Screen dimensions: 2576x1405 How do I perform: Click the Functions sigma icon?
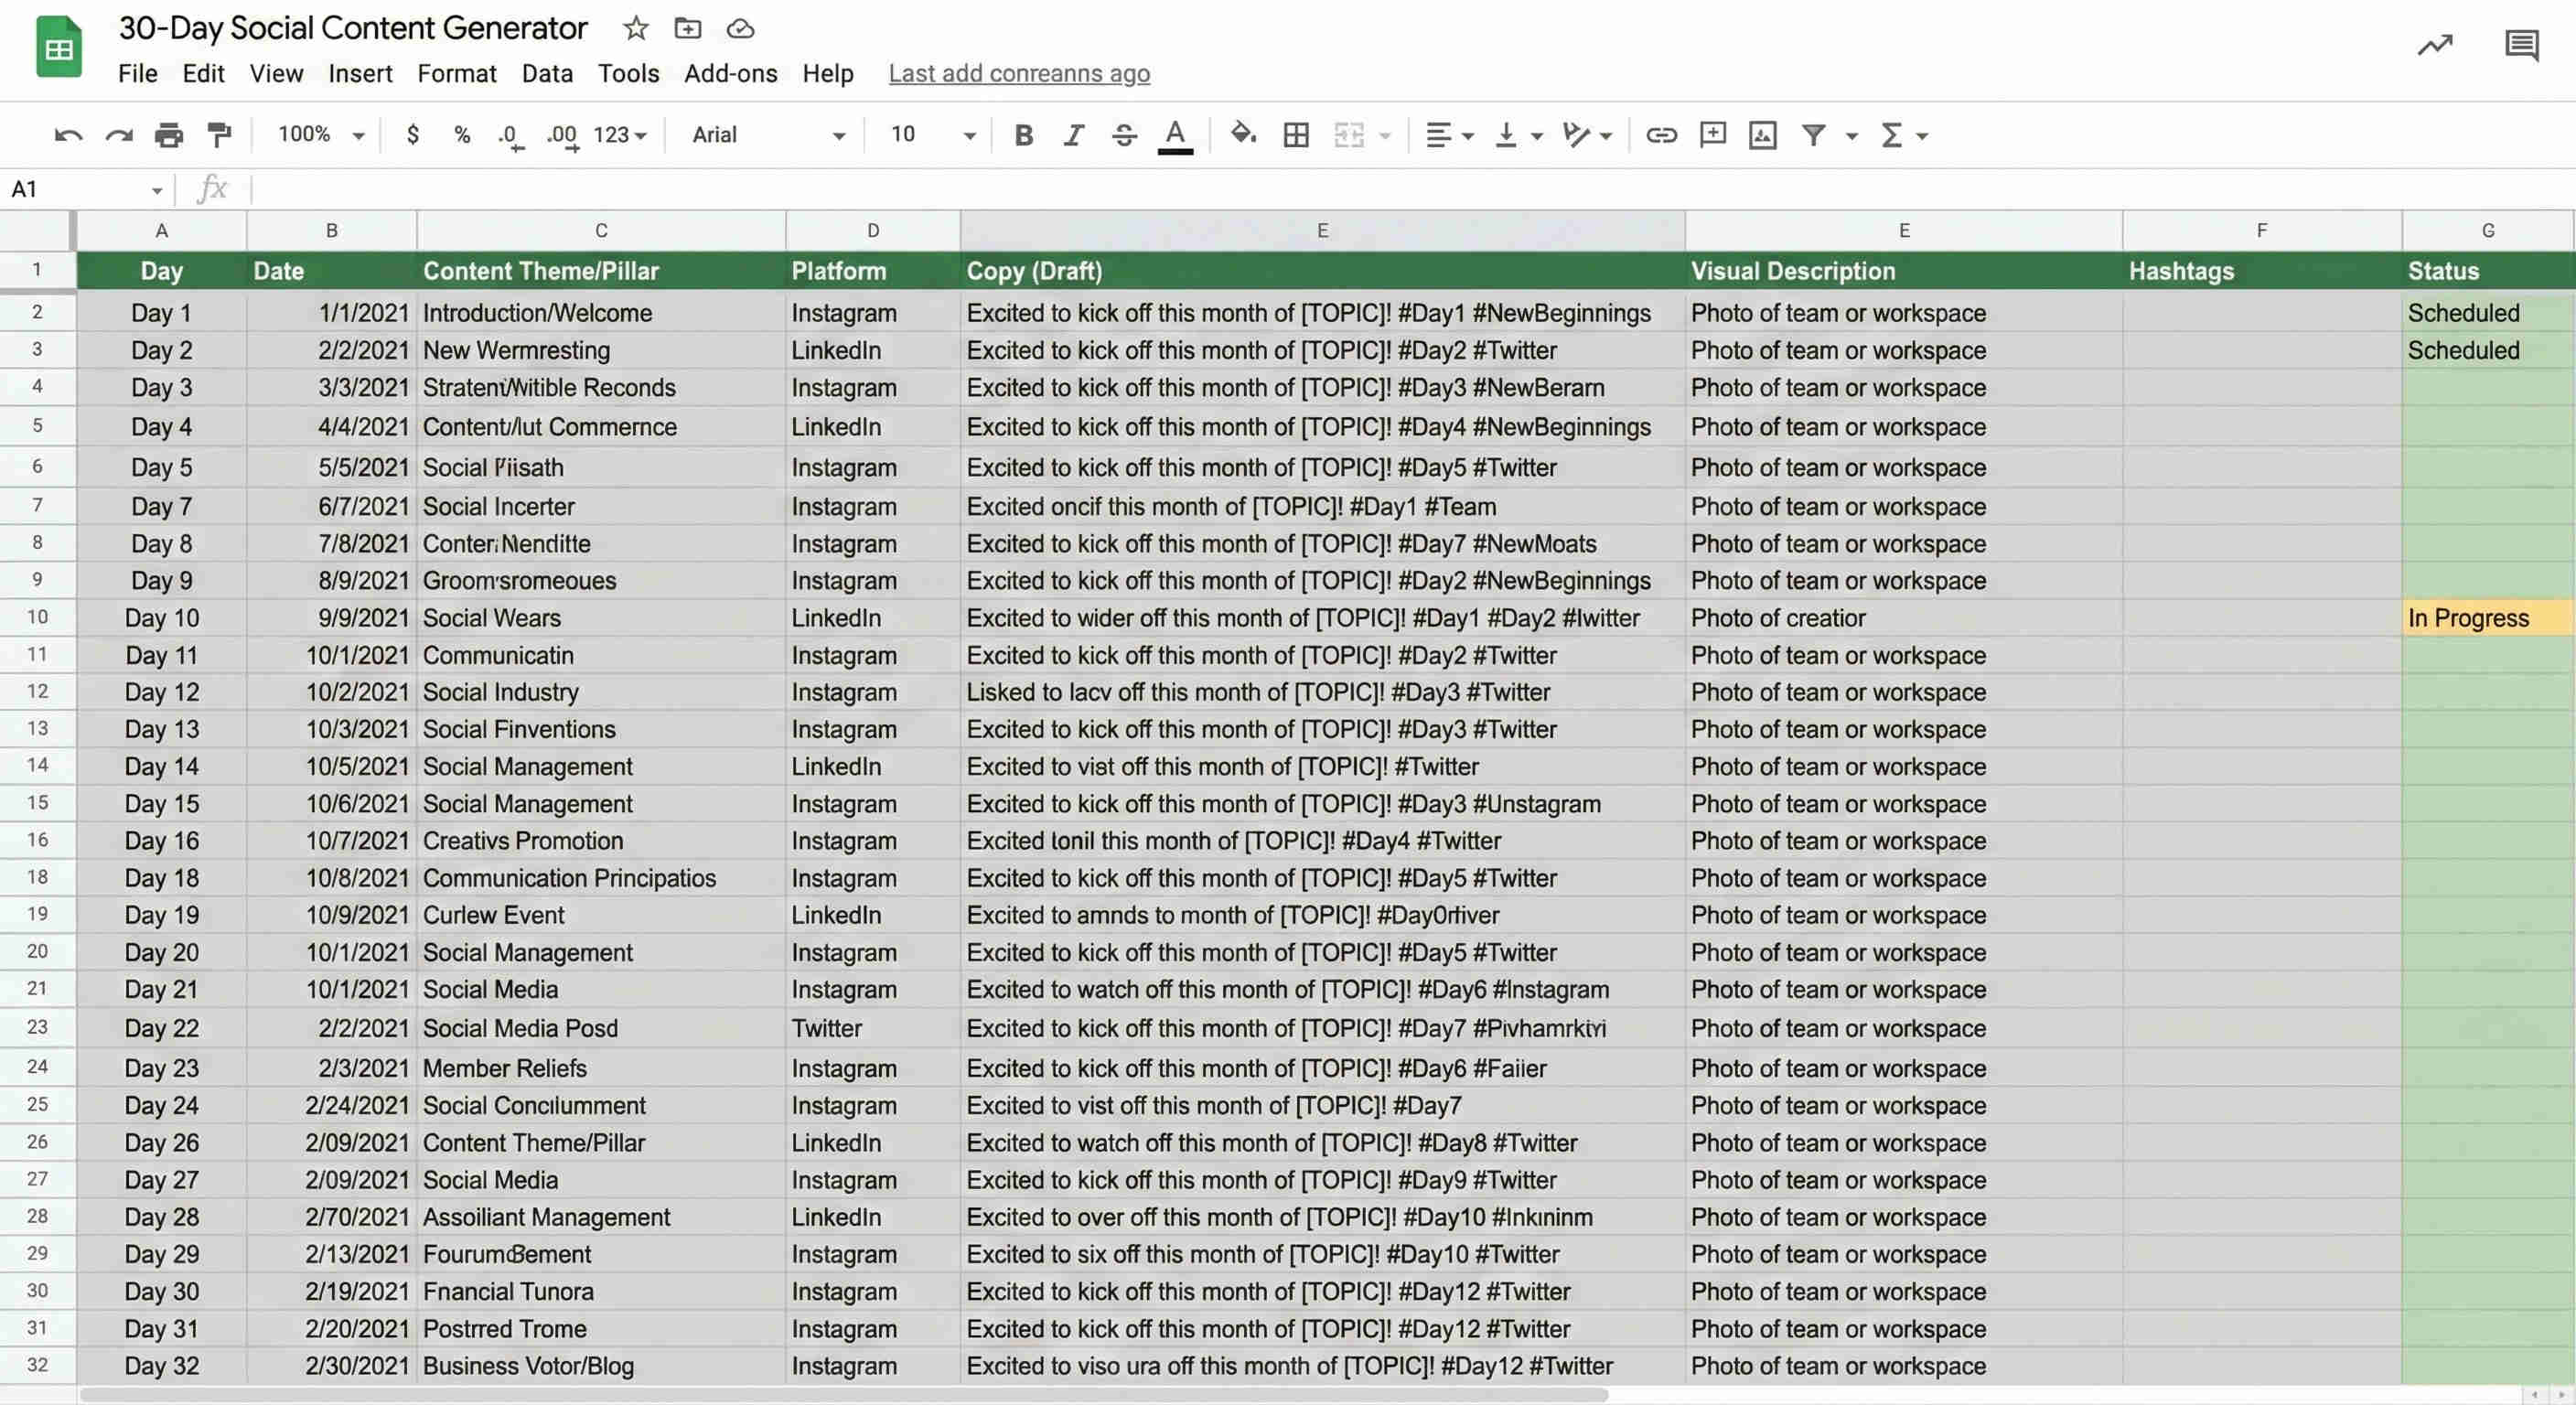[x=1891, y=135]
